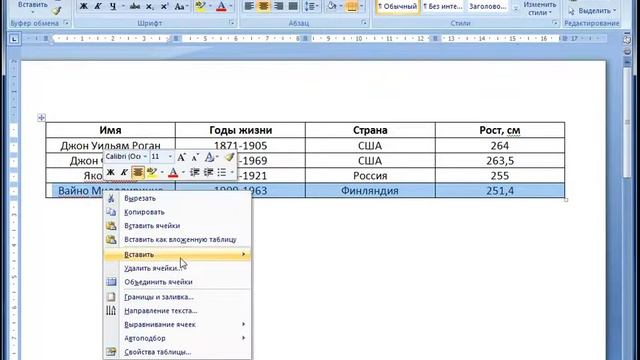
Task: Select the Заголовок style
Action: pyautogui.click(x=488, y=7)
